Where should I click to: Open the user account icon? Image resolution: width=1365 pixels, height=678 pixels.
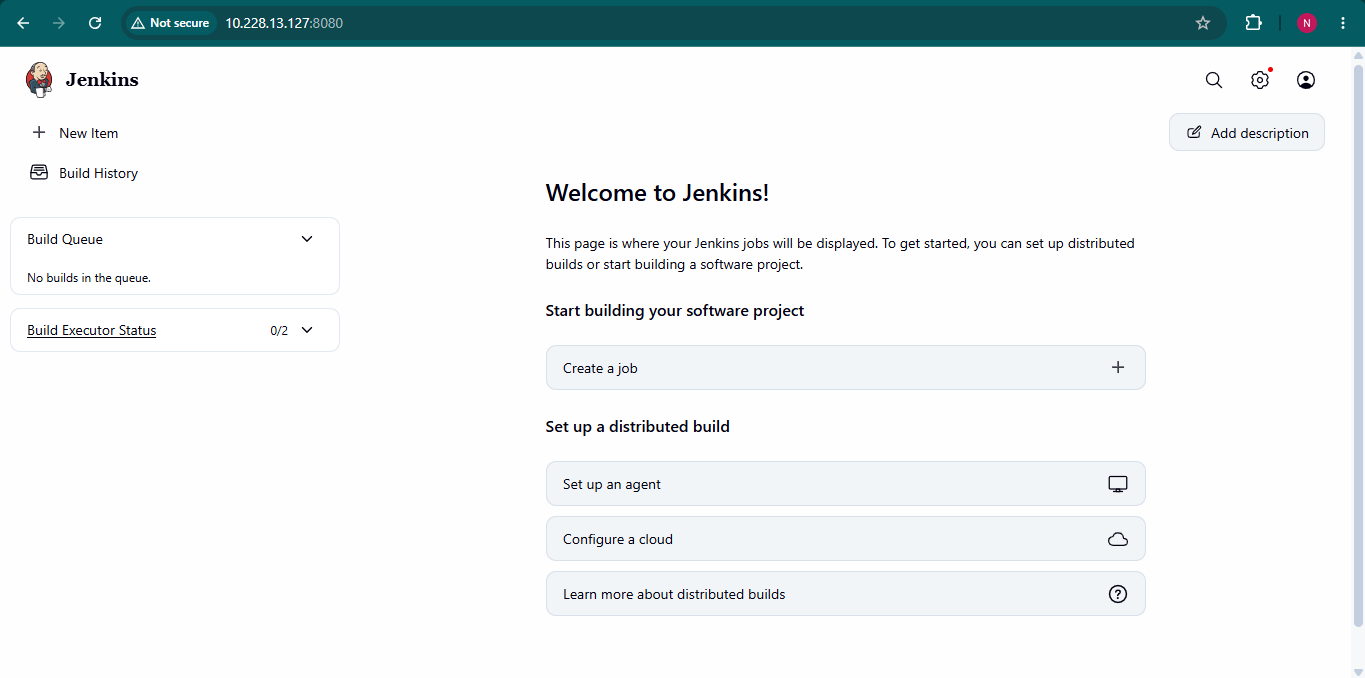(1306, 80)
